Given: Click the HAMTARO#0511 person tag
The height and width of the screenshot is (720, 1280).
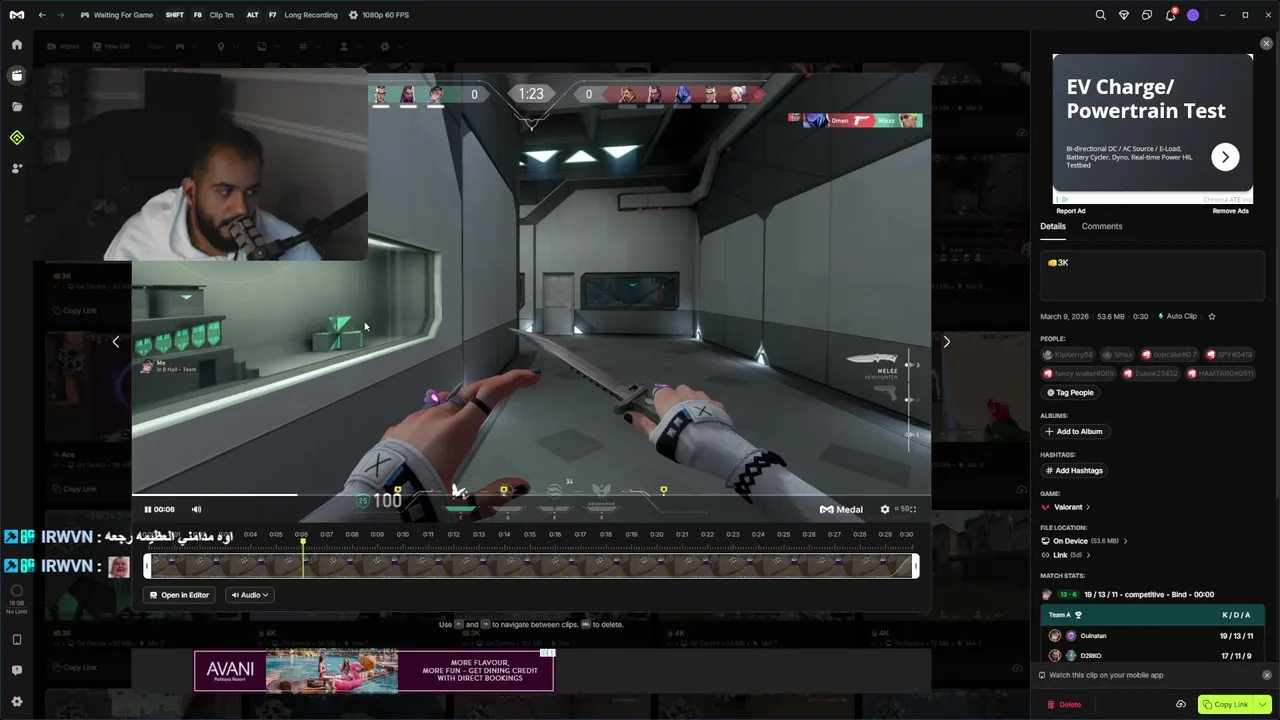Looking at the screenshot, I should click(1220, 374).
